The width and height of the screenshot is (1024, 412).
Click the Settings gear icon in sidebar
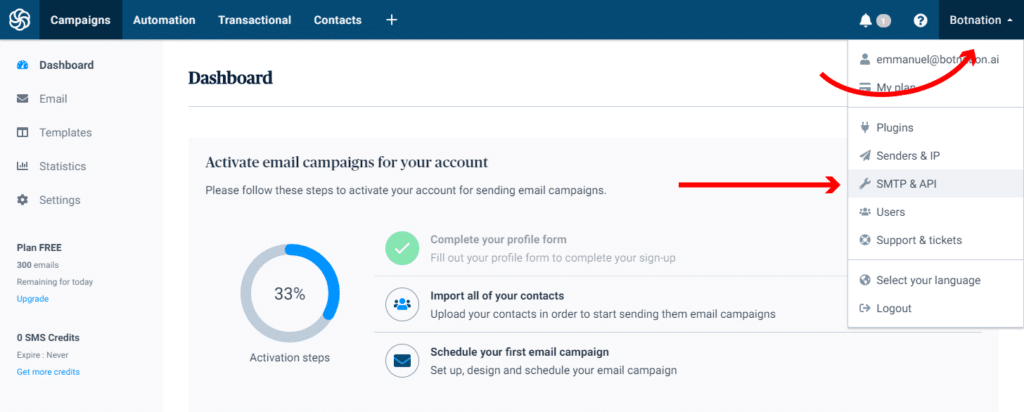(22, 200)
